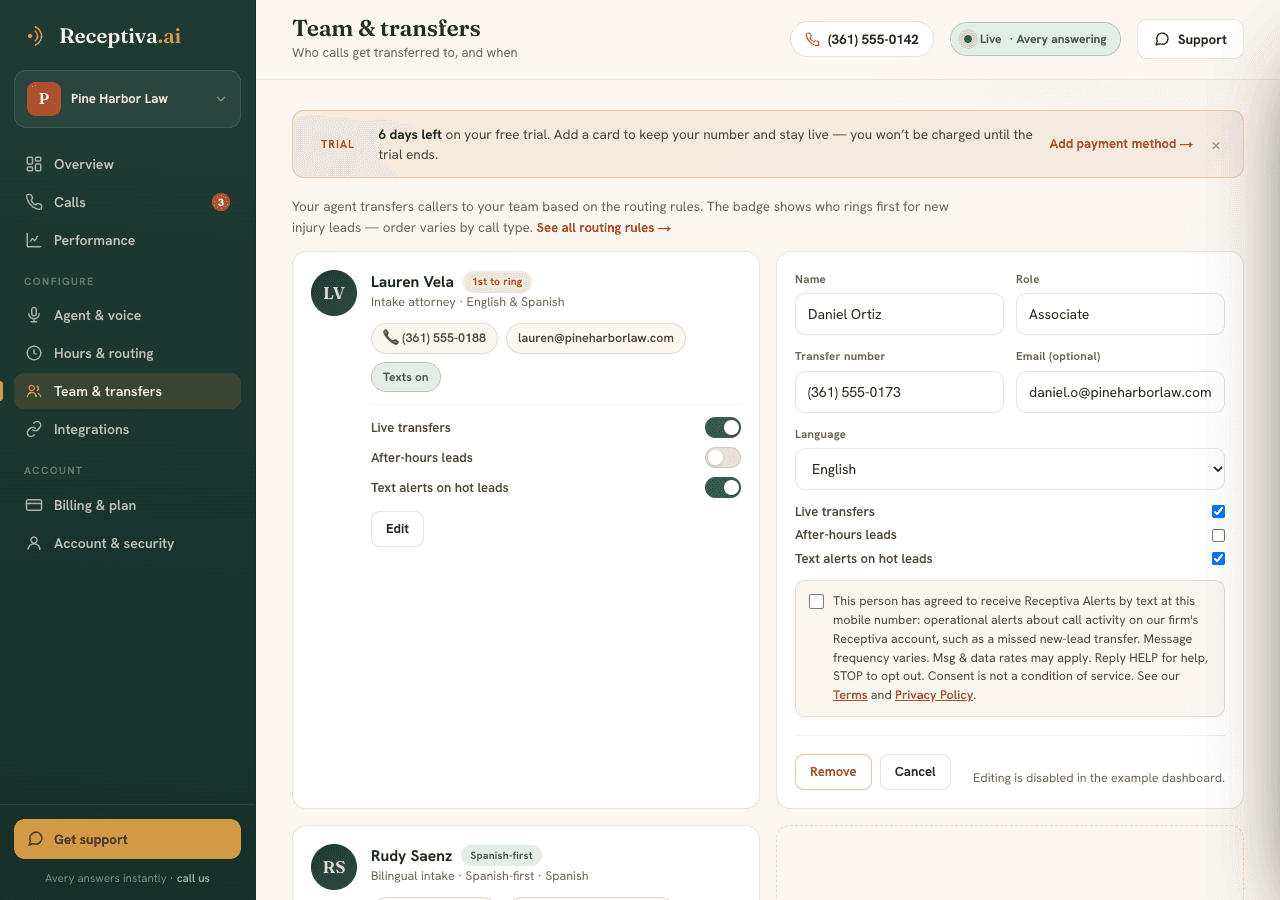Click the Lauren Vela 'LV' avatar
Viewport: 1280px width, 900px height.
click(334, 293)
